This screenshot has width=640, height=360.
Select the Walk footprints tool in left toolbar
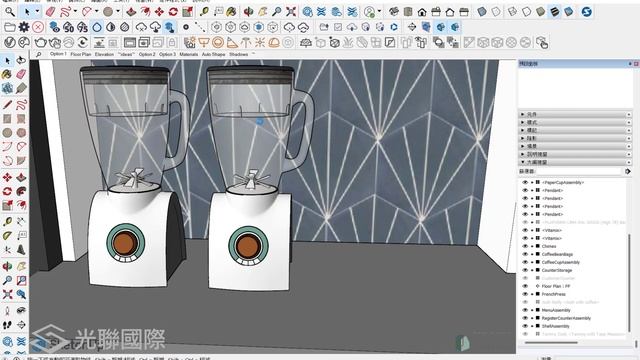[x=7, y=325]
